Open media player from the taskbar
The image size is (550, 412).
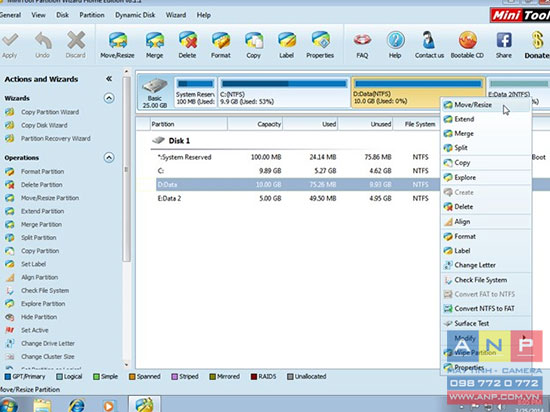pos(109,406)
